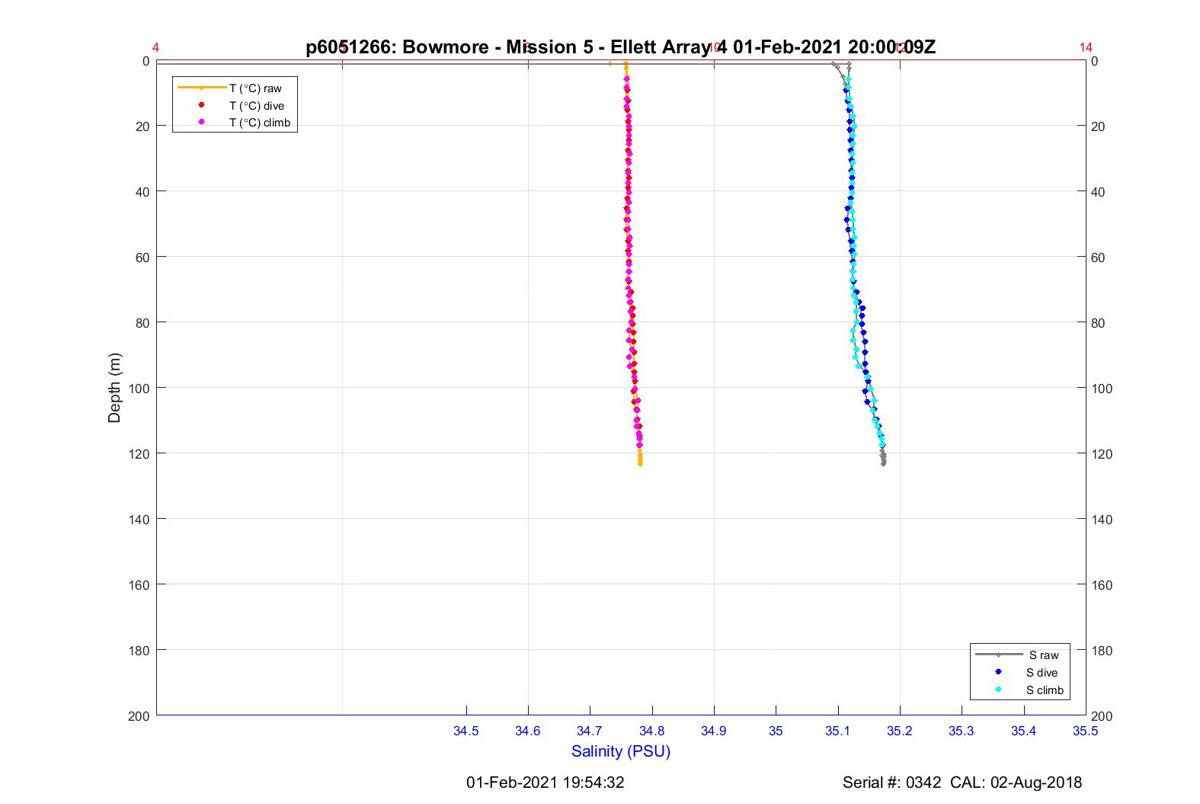Screen dimensions: 1200x804
Task: Click the 34.9 salinity tick label
Action: point(714,731)
